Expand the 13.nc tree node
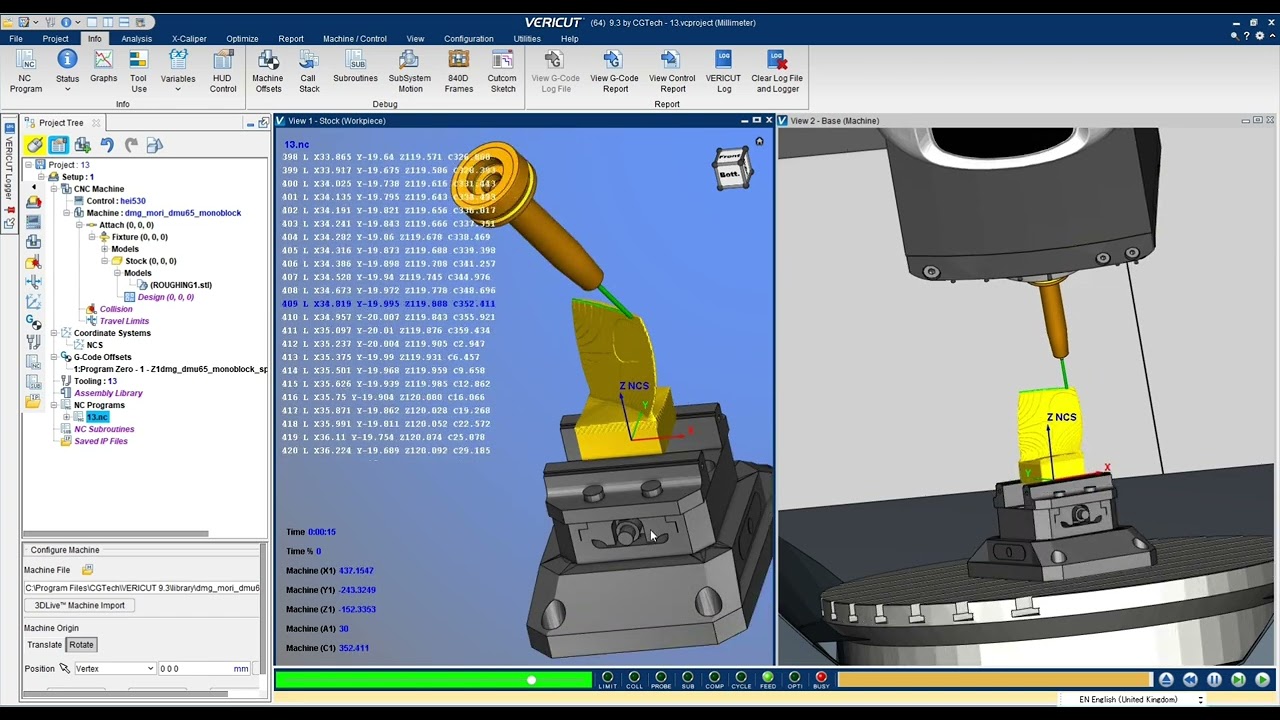 (x=67, y=417)
